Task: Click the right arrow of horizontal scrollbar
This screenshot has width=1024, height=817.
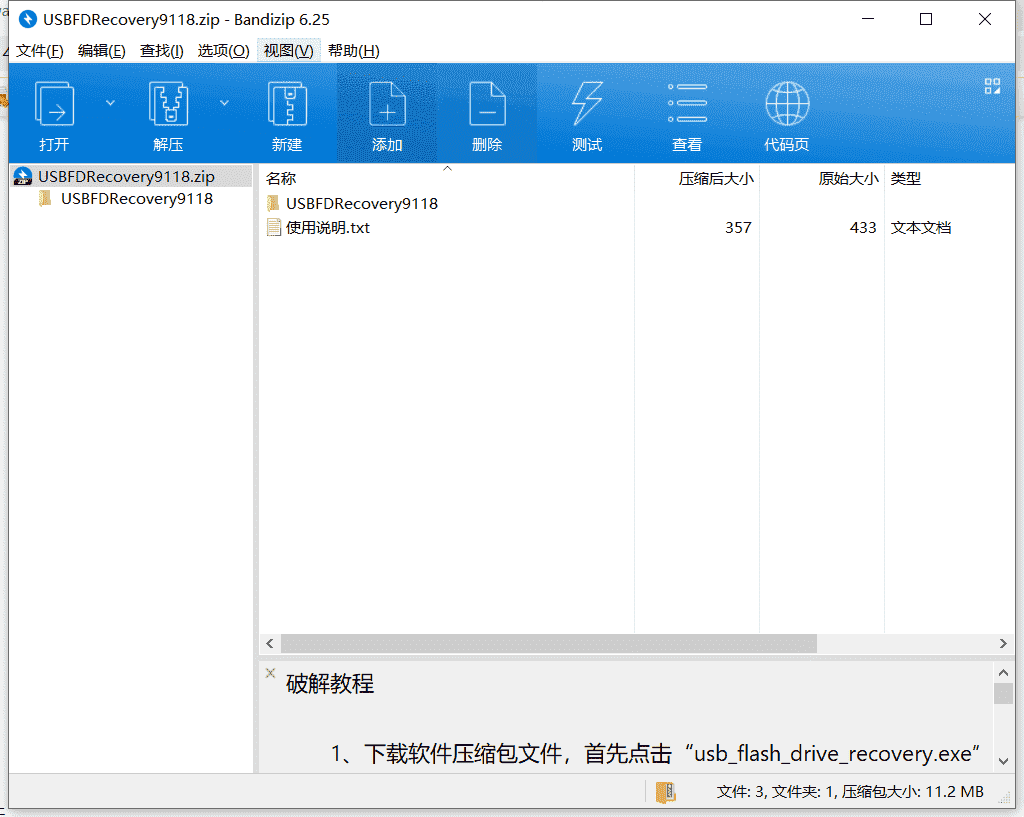Action: [1003, 643]
